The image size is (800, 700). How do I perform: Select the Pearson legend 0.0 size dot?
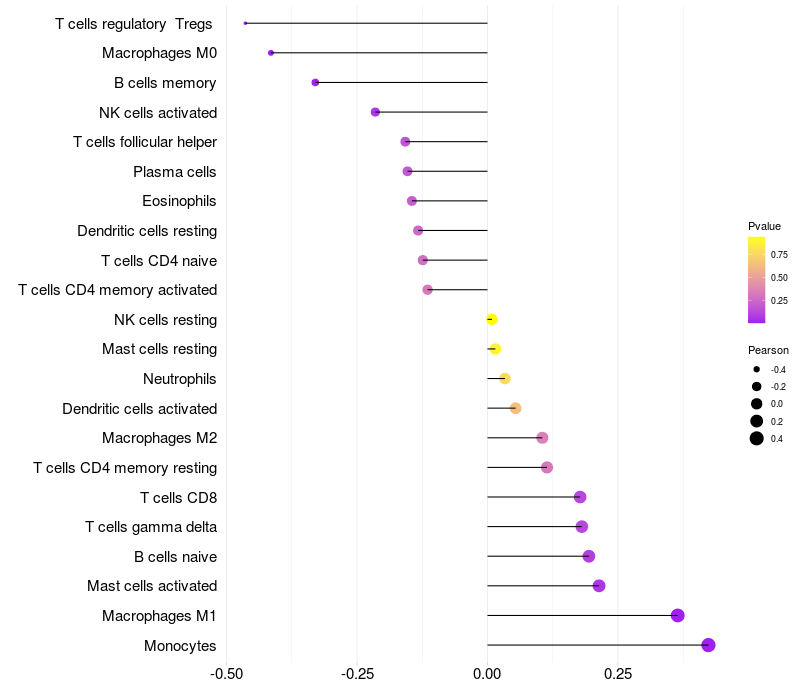point(757,404)
